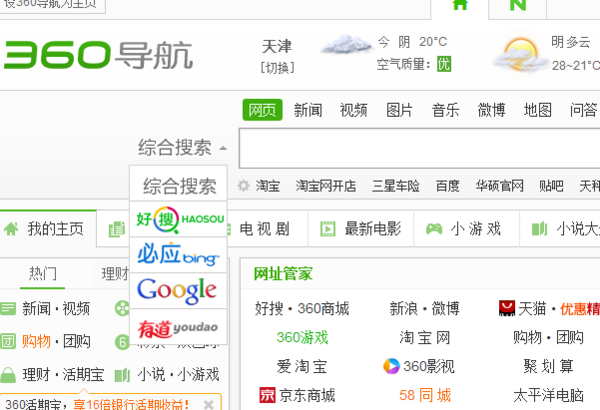
Task: Open the 聚划算 site link
Action: pos(548,366)
